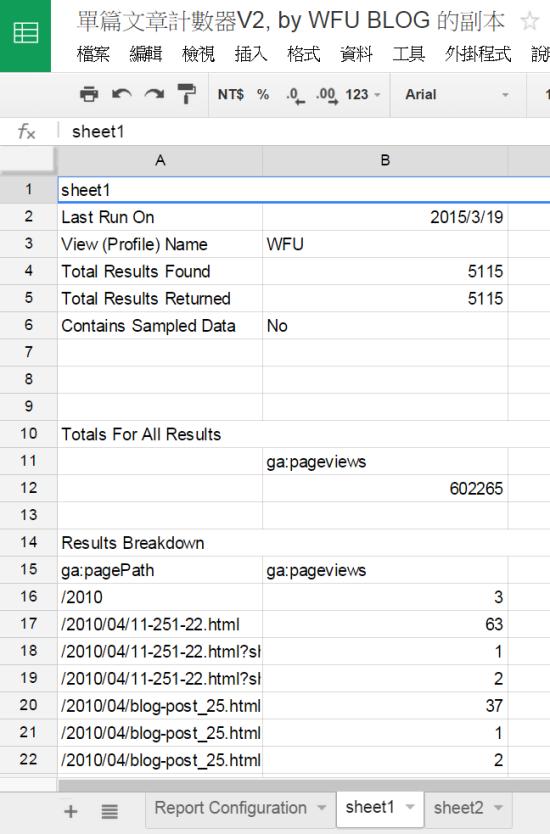Image resolution: width=550 pixels, height=834 pixels.
Task: Select column B header
Action: click(x=385, y=161)
